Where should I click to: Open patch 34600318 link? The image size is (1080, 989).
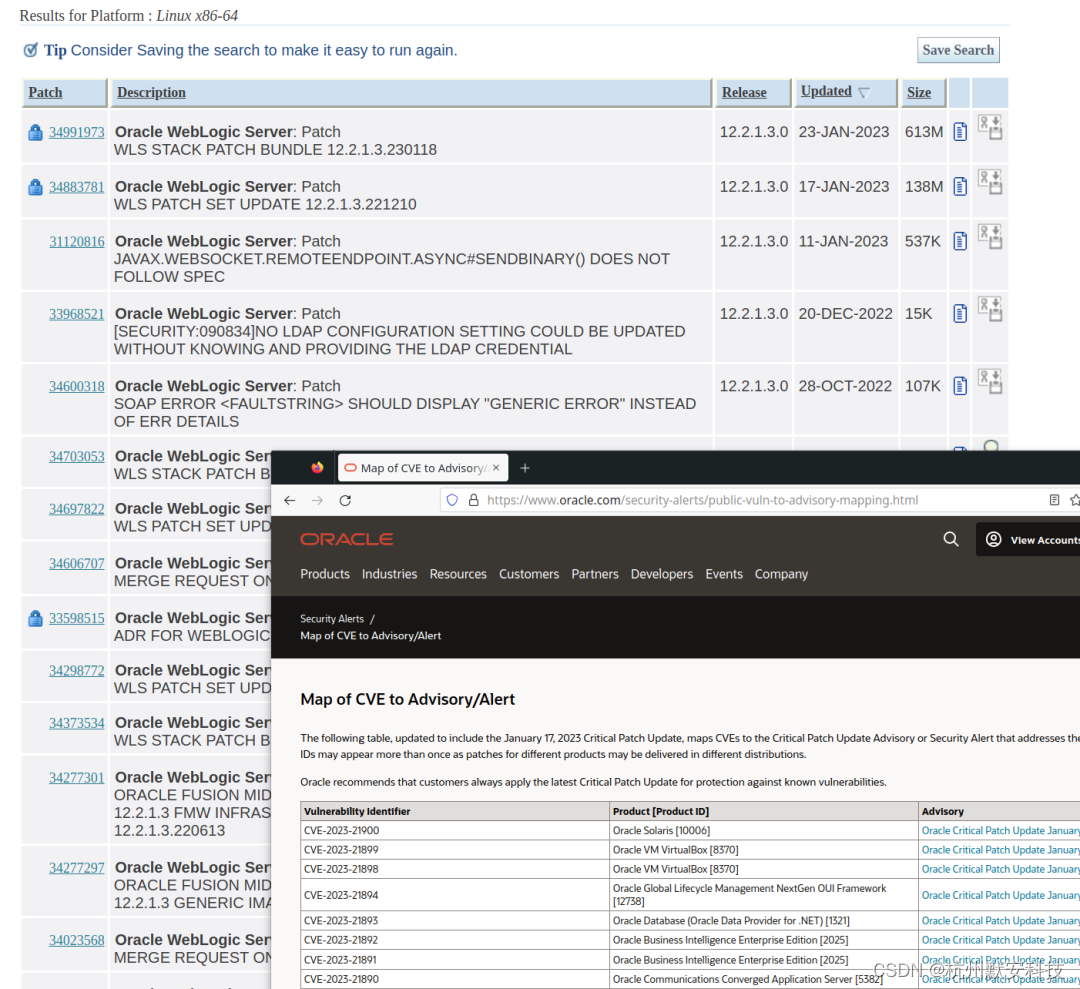tap(76, 386)
